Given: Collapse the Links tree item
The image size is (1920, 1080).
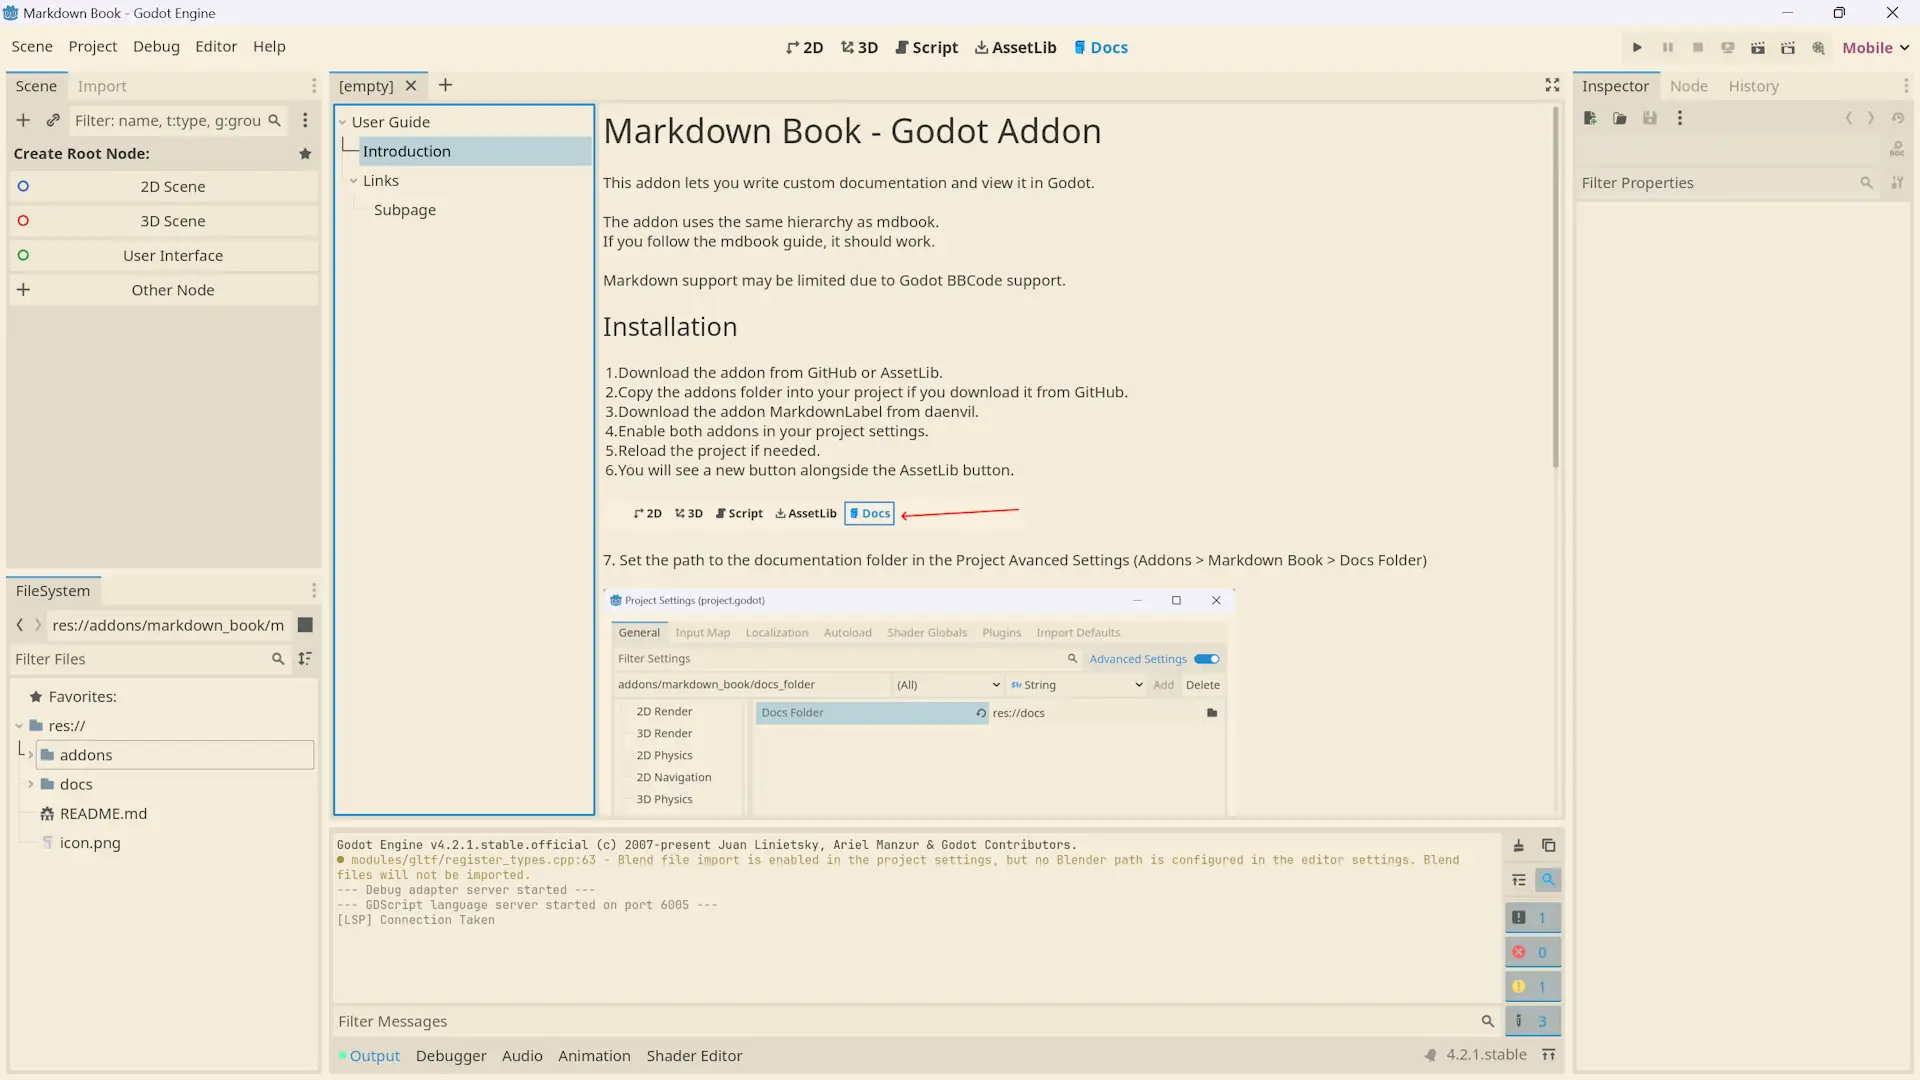Looking at the screenshot, I should [x=354, y=181].
